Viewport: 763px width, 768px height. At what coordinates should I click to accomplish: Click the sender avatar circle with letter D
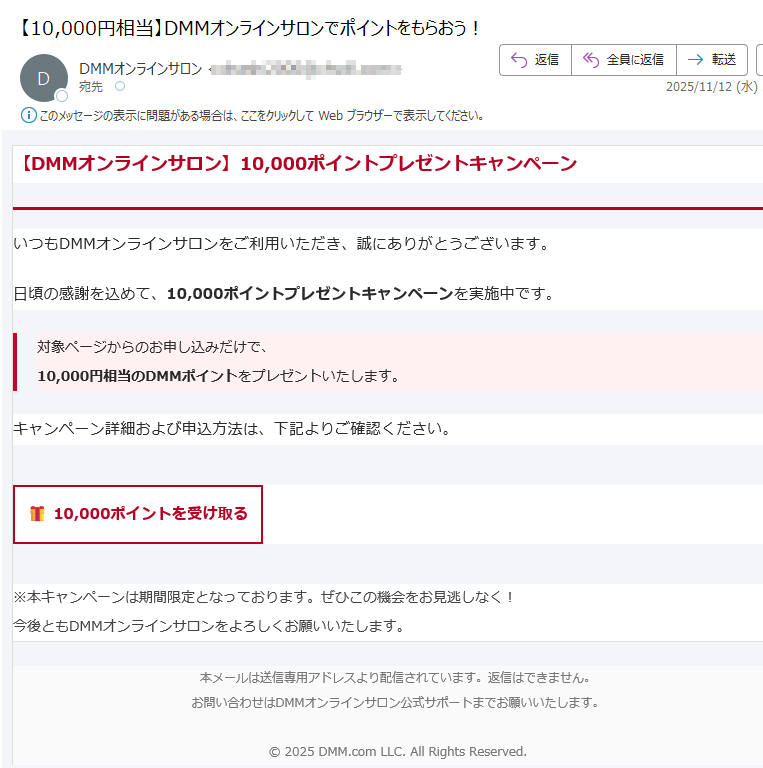[x=44, y=78]
